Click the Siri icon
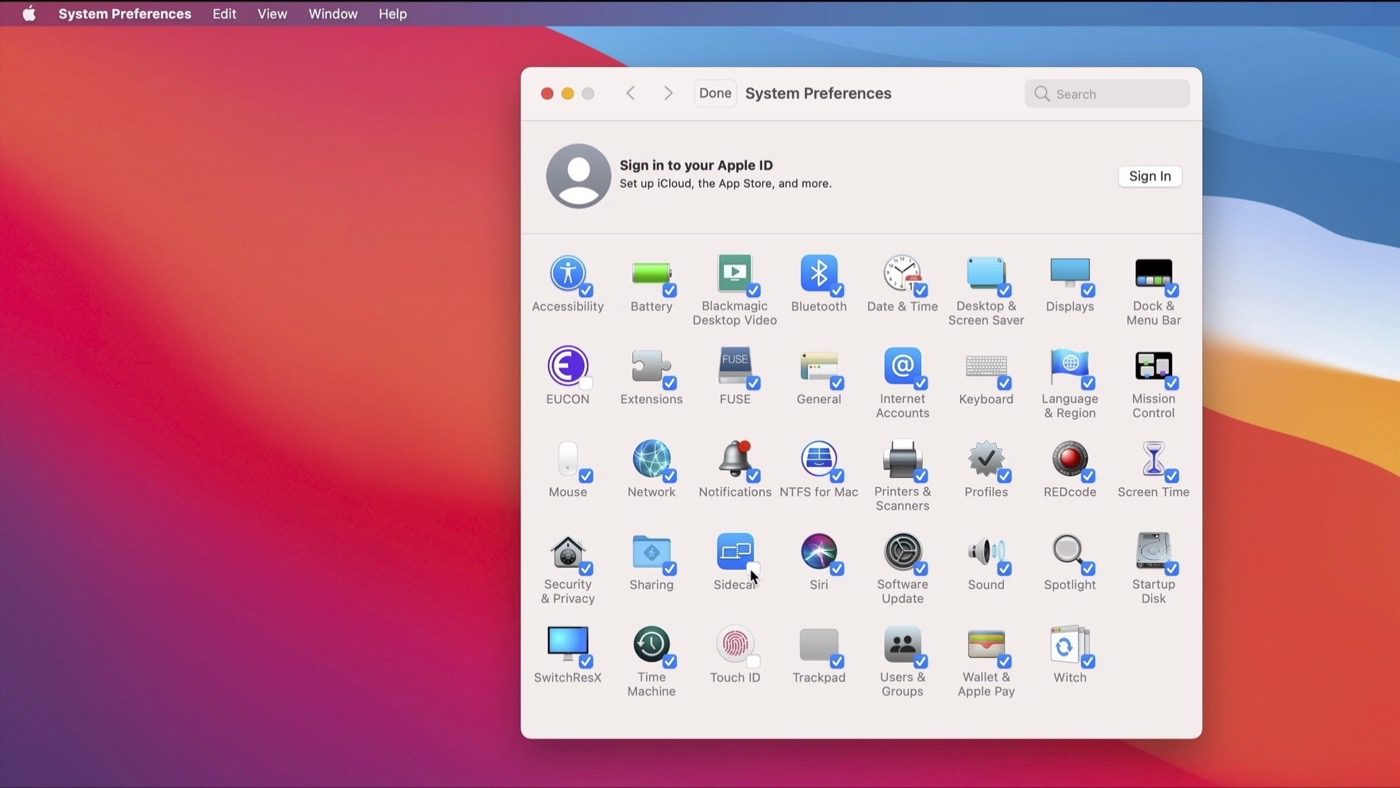Image resolution: width=1400 pixels, height=788 pixels. coord(818,552)
